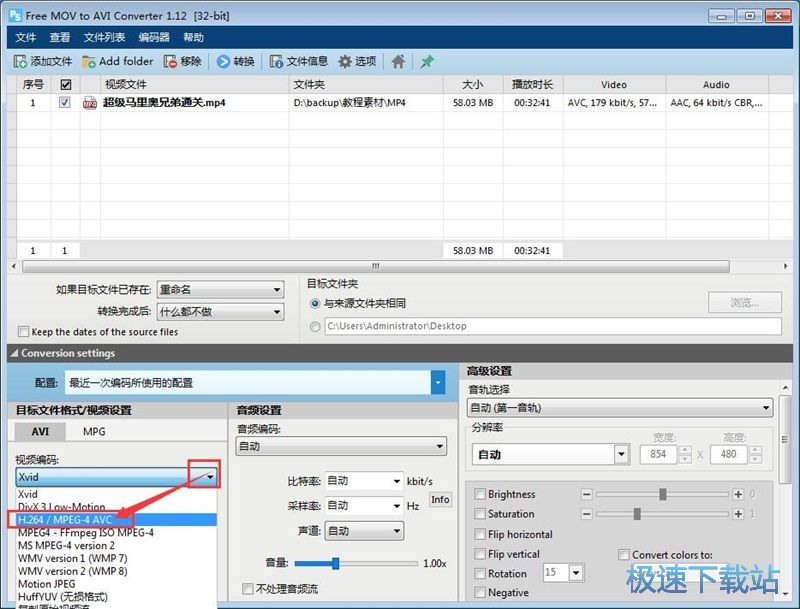The image size is (800, 609).
Task: Uncheck the checkbox for file row 1
Action: 65,102
